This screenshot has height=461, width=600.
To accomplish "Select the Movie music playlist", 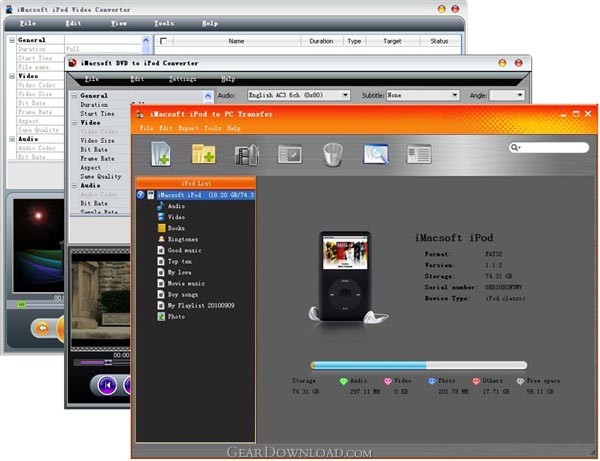I will tap(181, 283).
